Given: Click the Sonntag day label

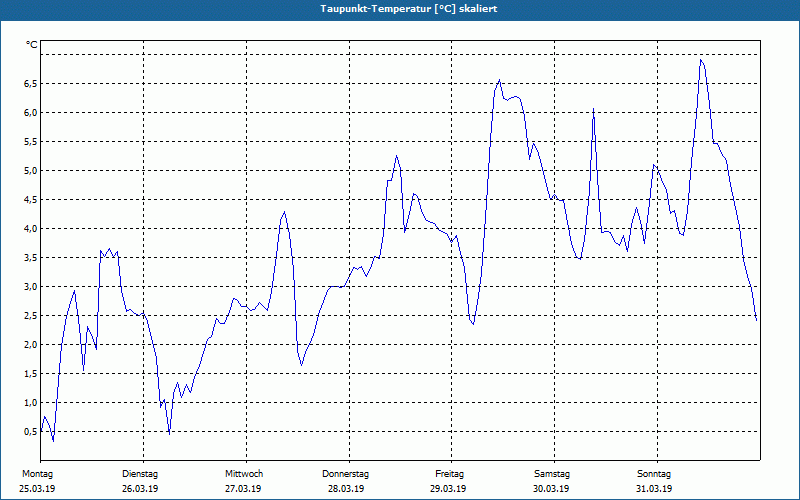Looking at the screenshot, I should [x=654, y=474].
